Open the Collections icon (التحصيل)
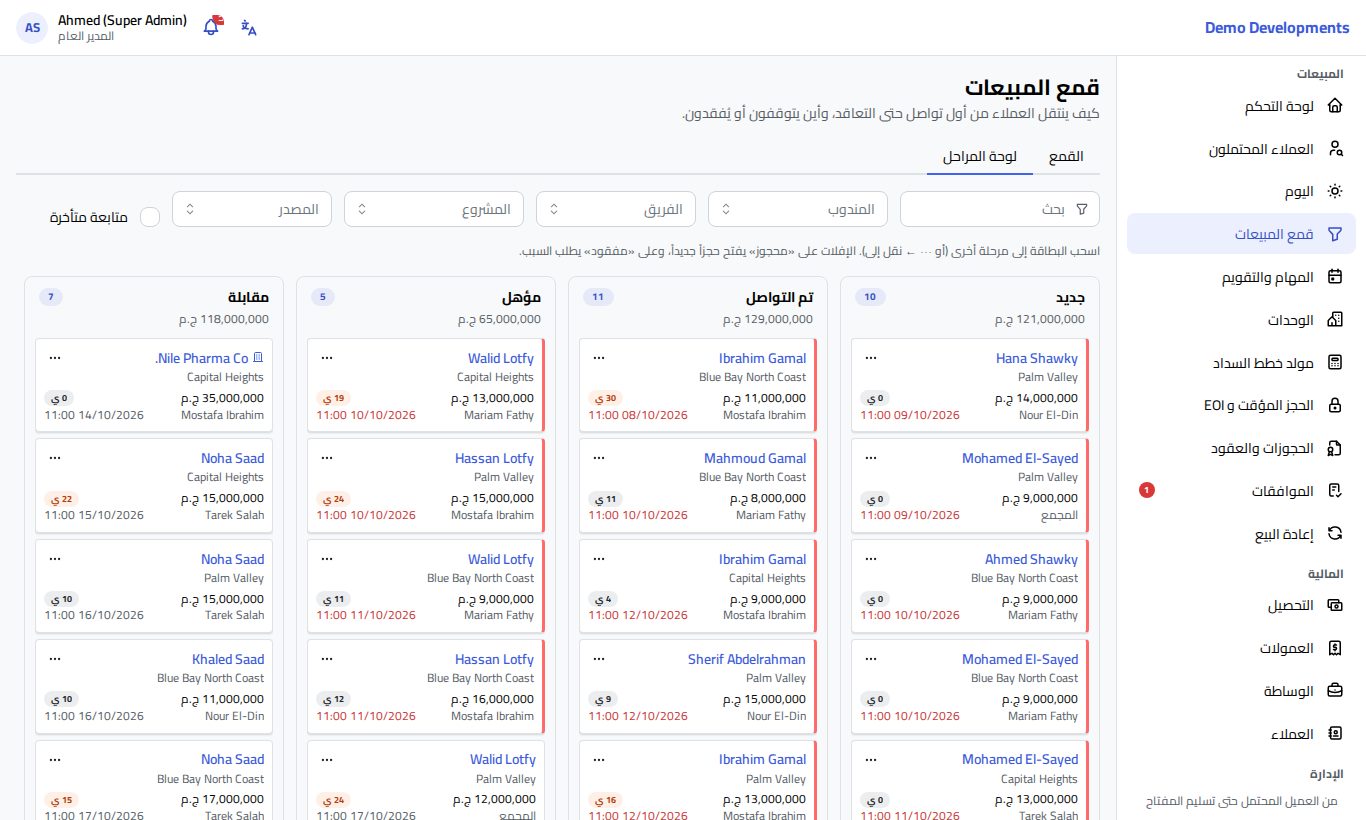This screenshot has width=1366, height=820. (x=1334, y=605)
